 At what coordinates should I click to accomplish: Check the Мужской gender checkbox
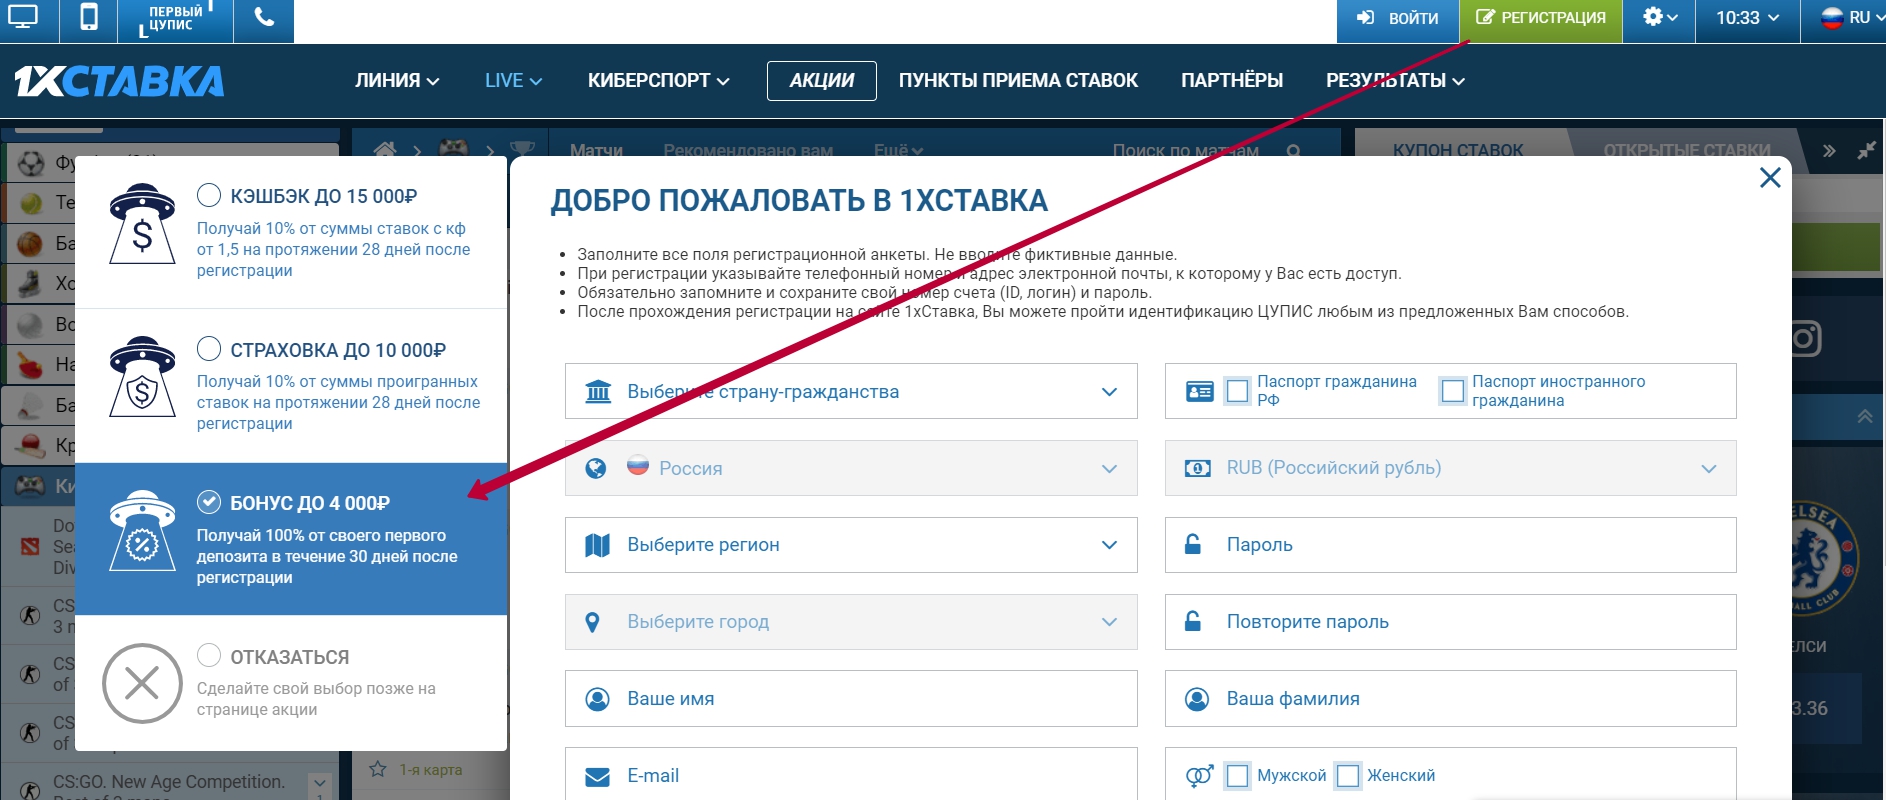(1237, 776)
